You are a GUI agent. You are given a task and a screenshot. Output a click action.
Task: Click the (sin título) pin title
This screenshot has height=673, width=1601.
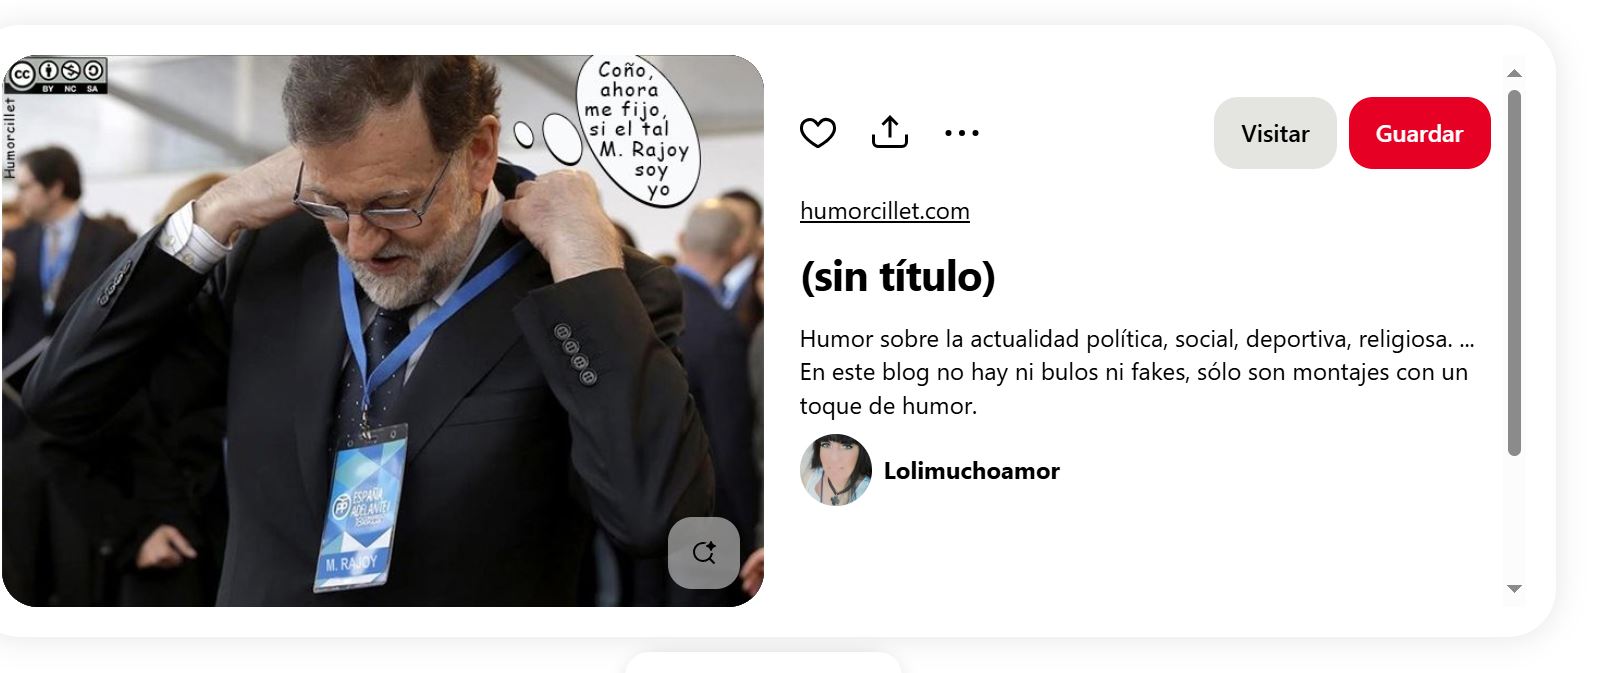898,277
